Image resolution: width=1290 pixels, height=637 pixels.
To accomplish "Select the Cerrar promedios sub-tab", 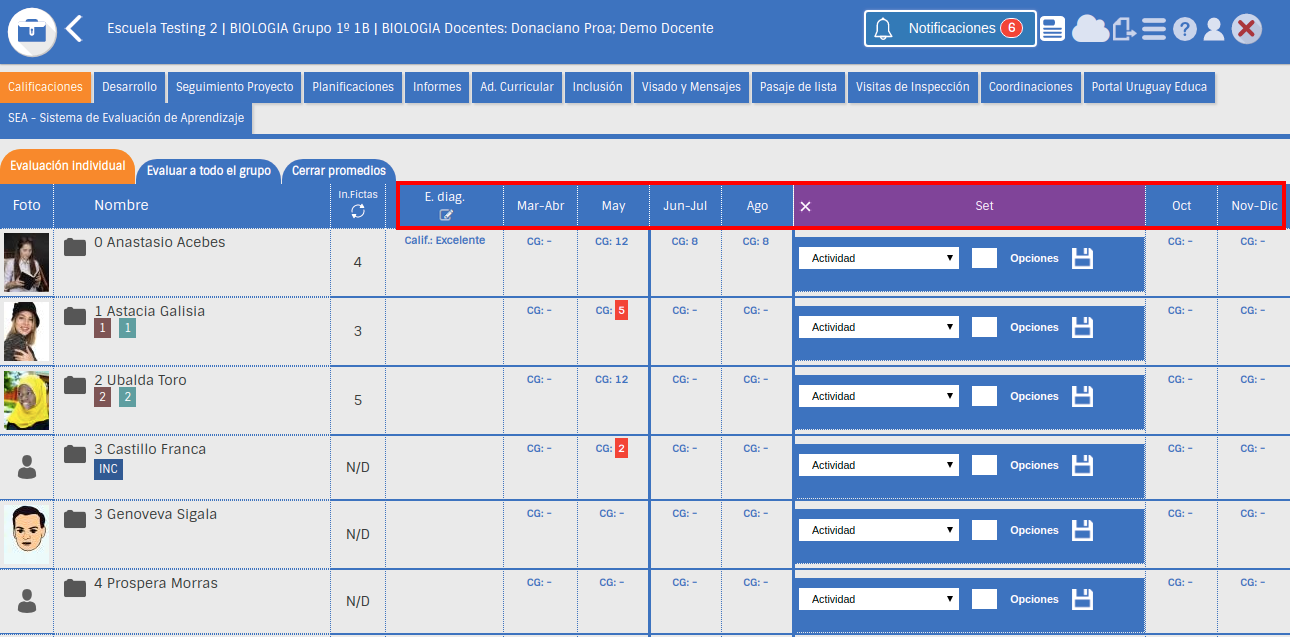I will [339, 171].
